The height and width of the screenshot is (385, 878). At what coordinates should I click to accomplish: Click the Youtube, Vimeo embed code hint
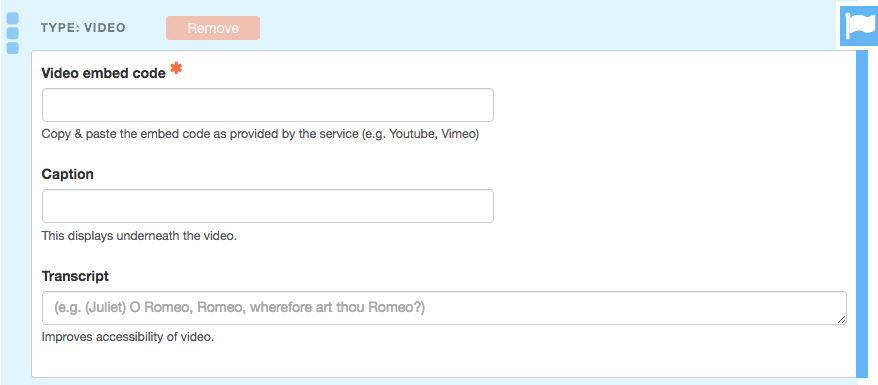point(260,135)
